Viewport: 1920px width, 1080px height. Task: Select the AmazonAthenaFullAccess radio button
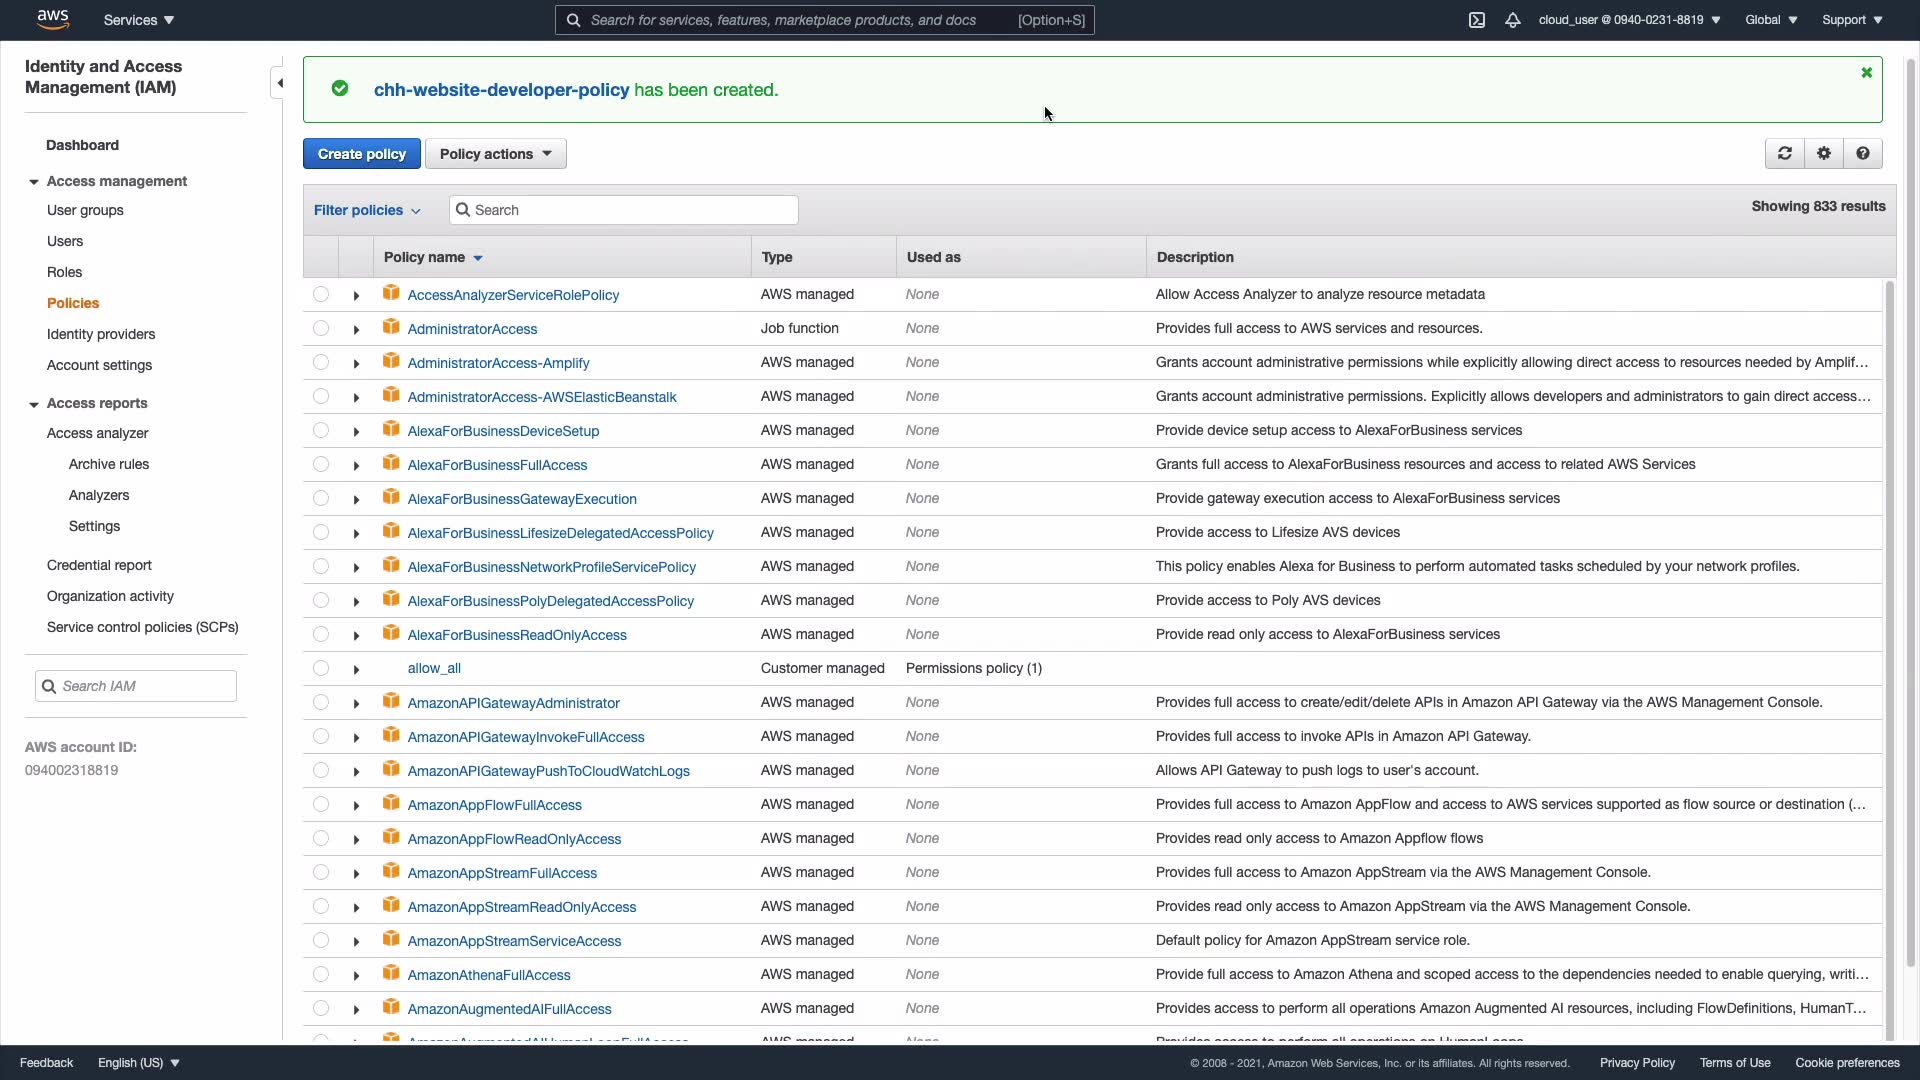coord(321,974)
